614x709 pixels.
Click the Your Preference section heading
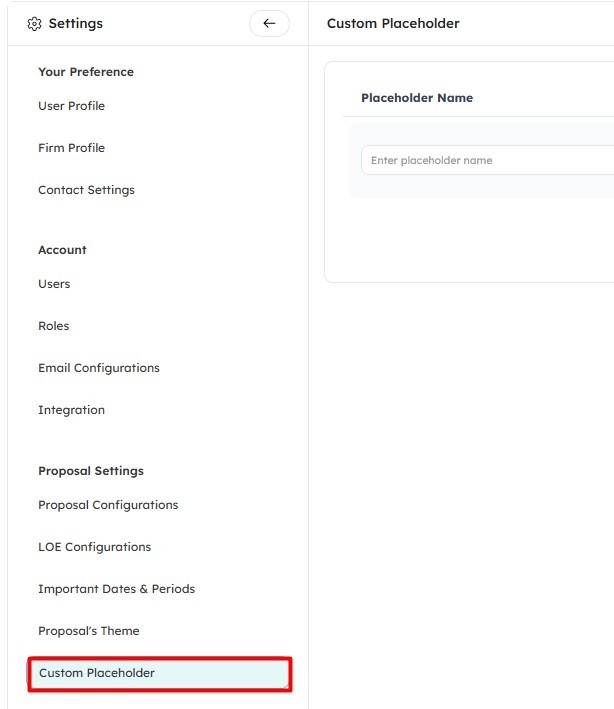(86, 72)
